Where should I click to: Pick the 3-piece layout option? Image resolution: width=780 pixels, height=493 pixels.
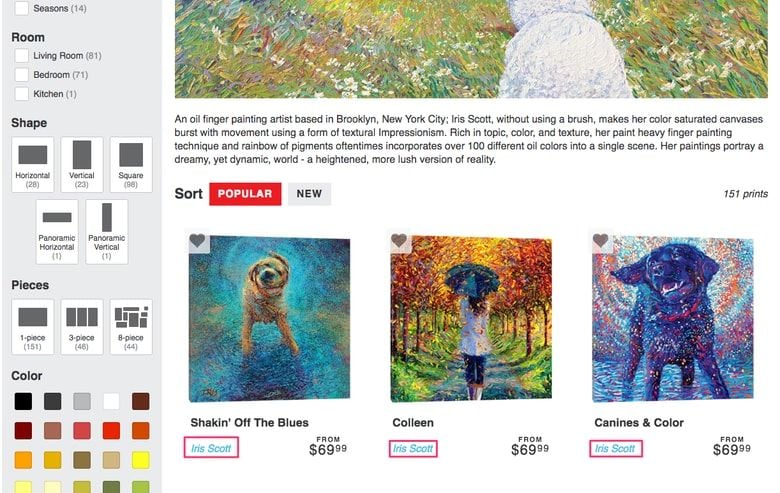pos(82,327)
